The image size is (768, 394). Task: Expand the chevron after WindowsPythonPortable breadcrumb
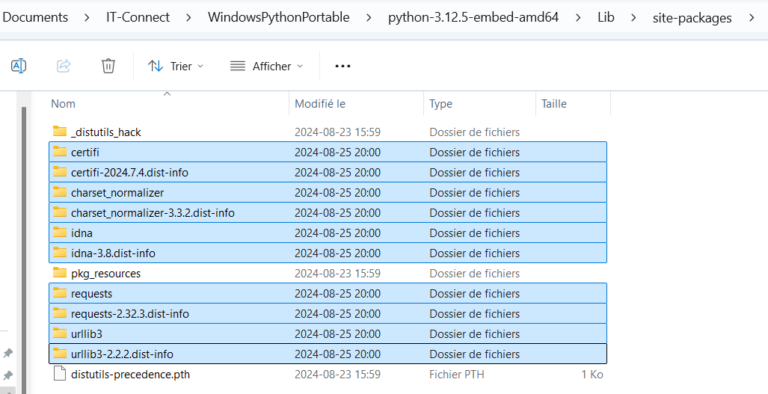click(x=369, y=18)
